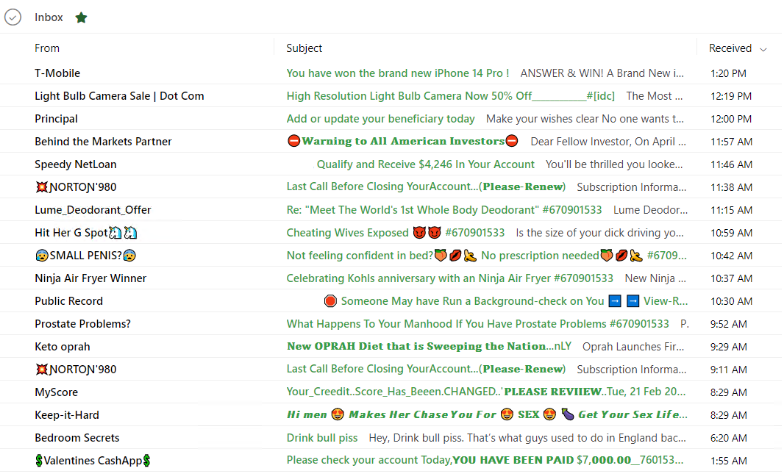The height and width of the screenshot is (472, 782).
Task: Click the 12:19 PM received time
Action: (x=731, y=96)
